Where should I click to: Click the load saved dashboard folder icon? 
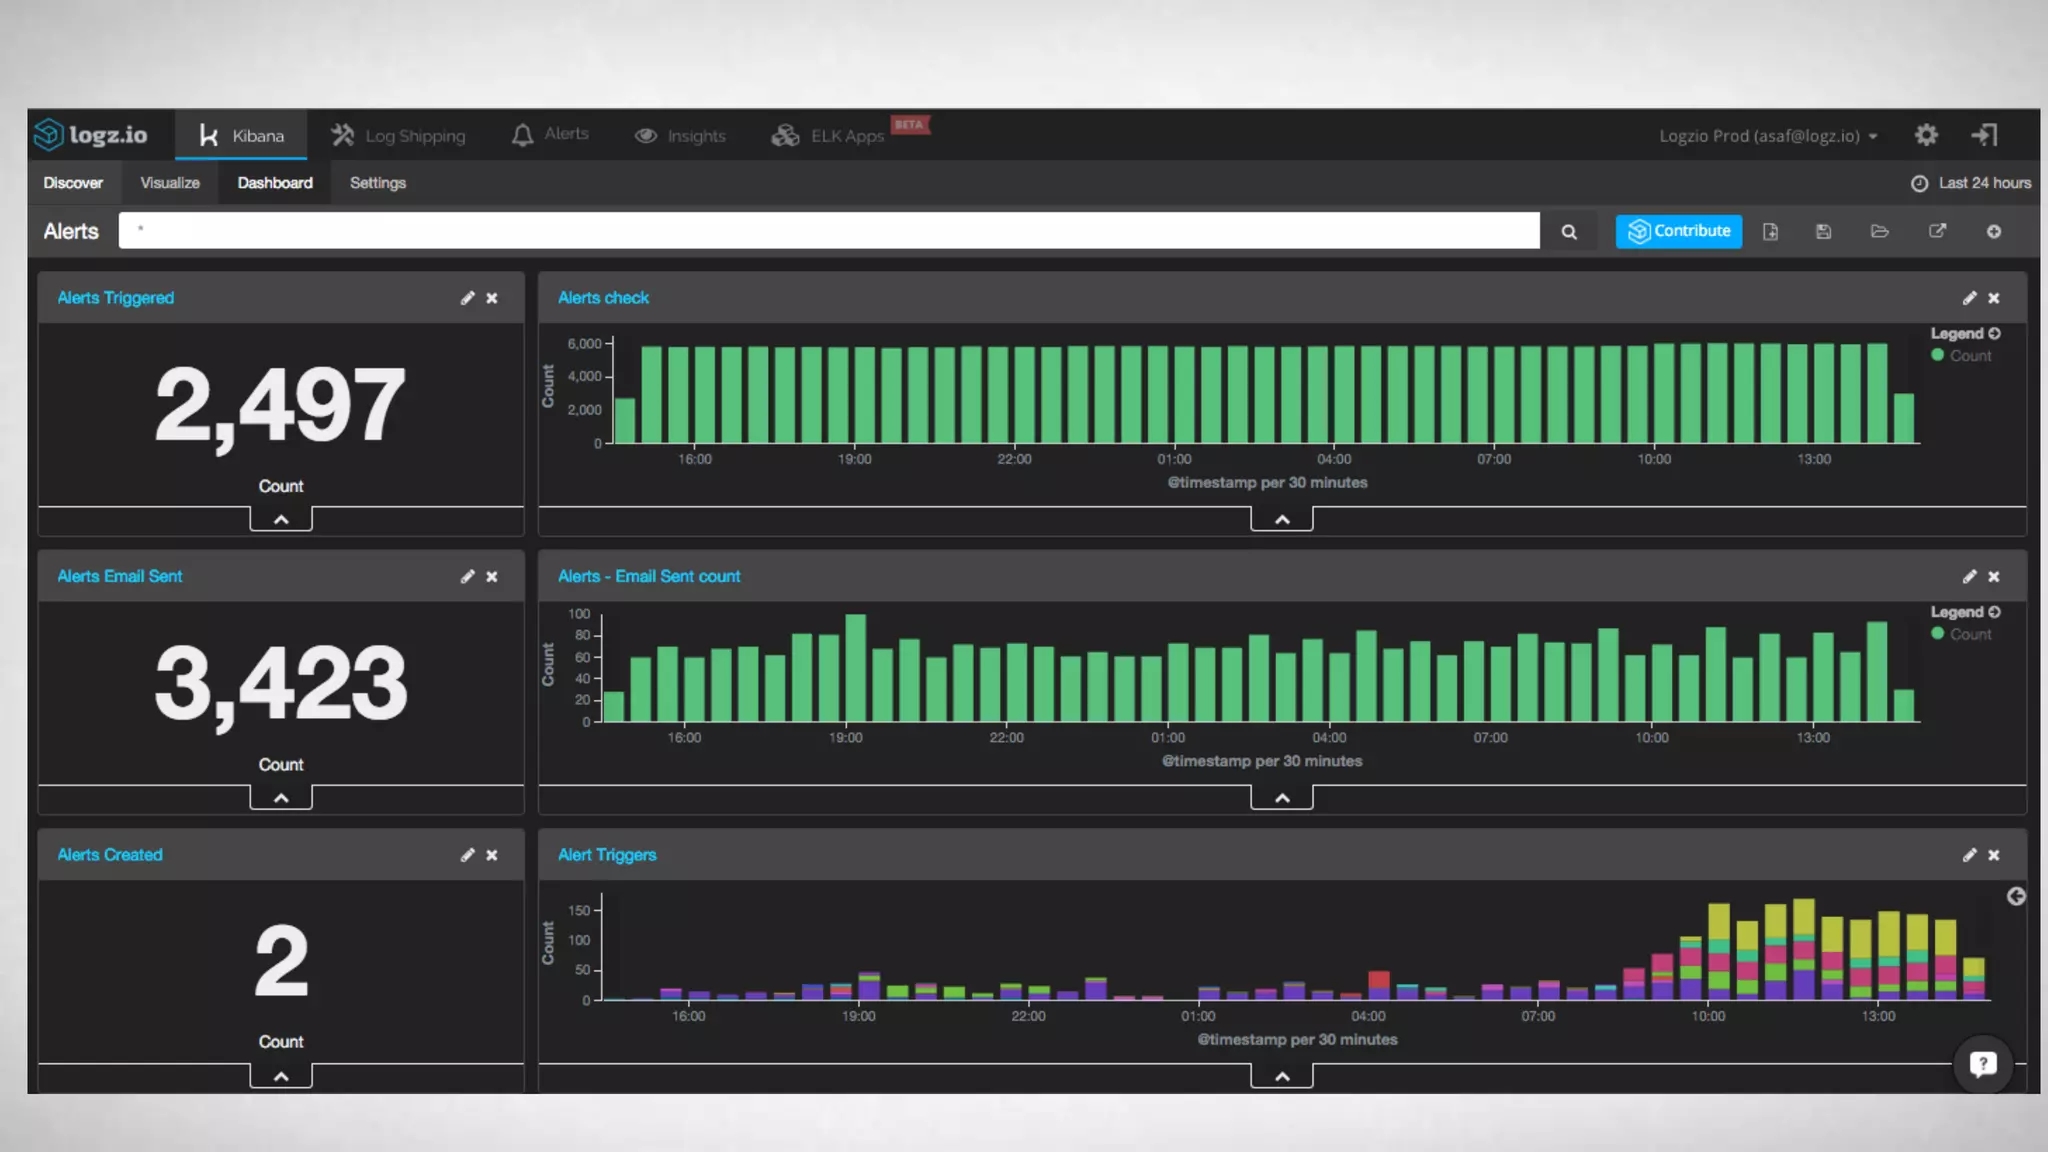coord(1879,232)
